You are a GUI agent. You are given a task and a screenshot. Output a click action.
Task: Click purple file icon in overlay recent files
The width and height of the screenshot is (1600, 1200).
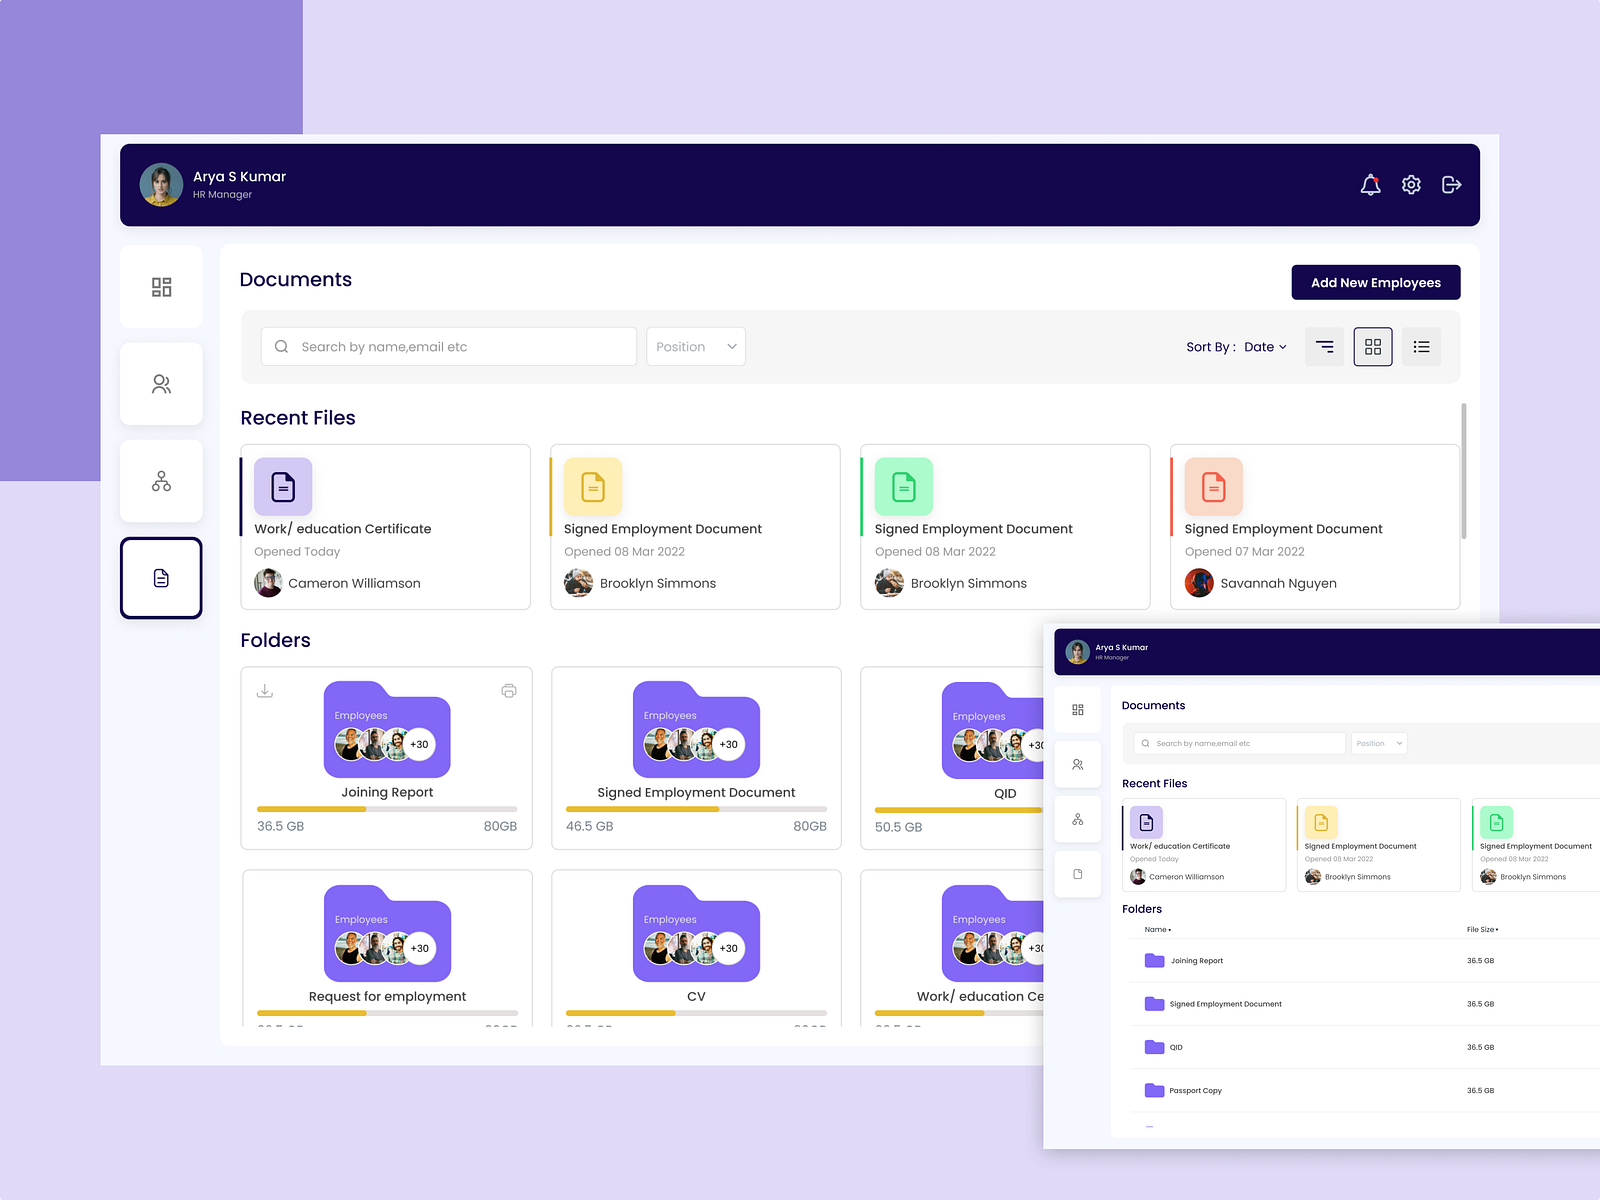[x=1146, y=822]
